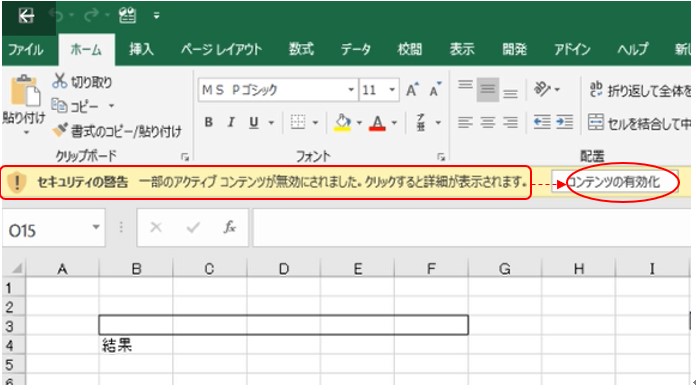Toggle Underline formatting
696x390 pixels.
coord(253,122)
